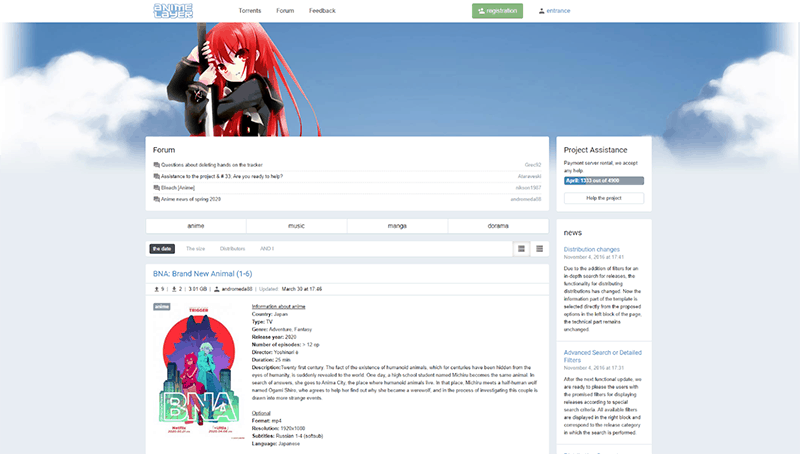The width and height of the screenshot is (800, 454).
Task: Click the AnimeLayer site logo
Action: tap(173, 11)
